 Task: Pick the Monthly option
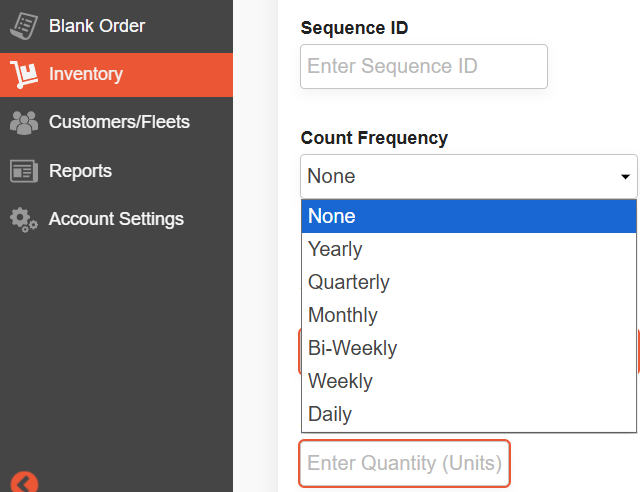click(x=469, y=315)
